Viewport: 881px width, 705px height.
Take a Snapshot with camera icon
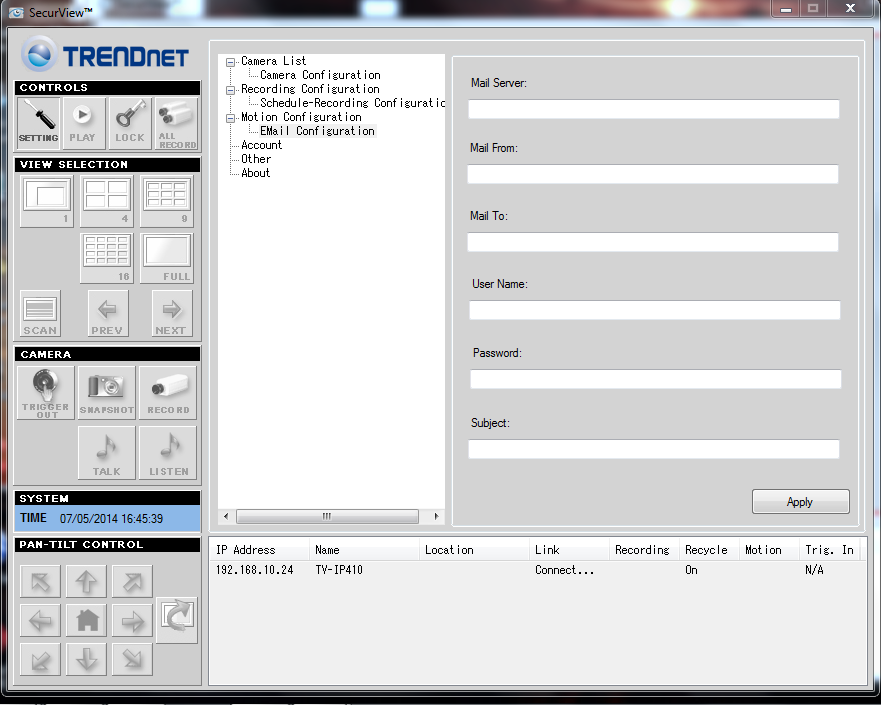[x=107, y=393]
